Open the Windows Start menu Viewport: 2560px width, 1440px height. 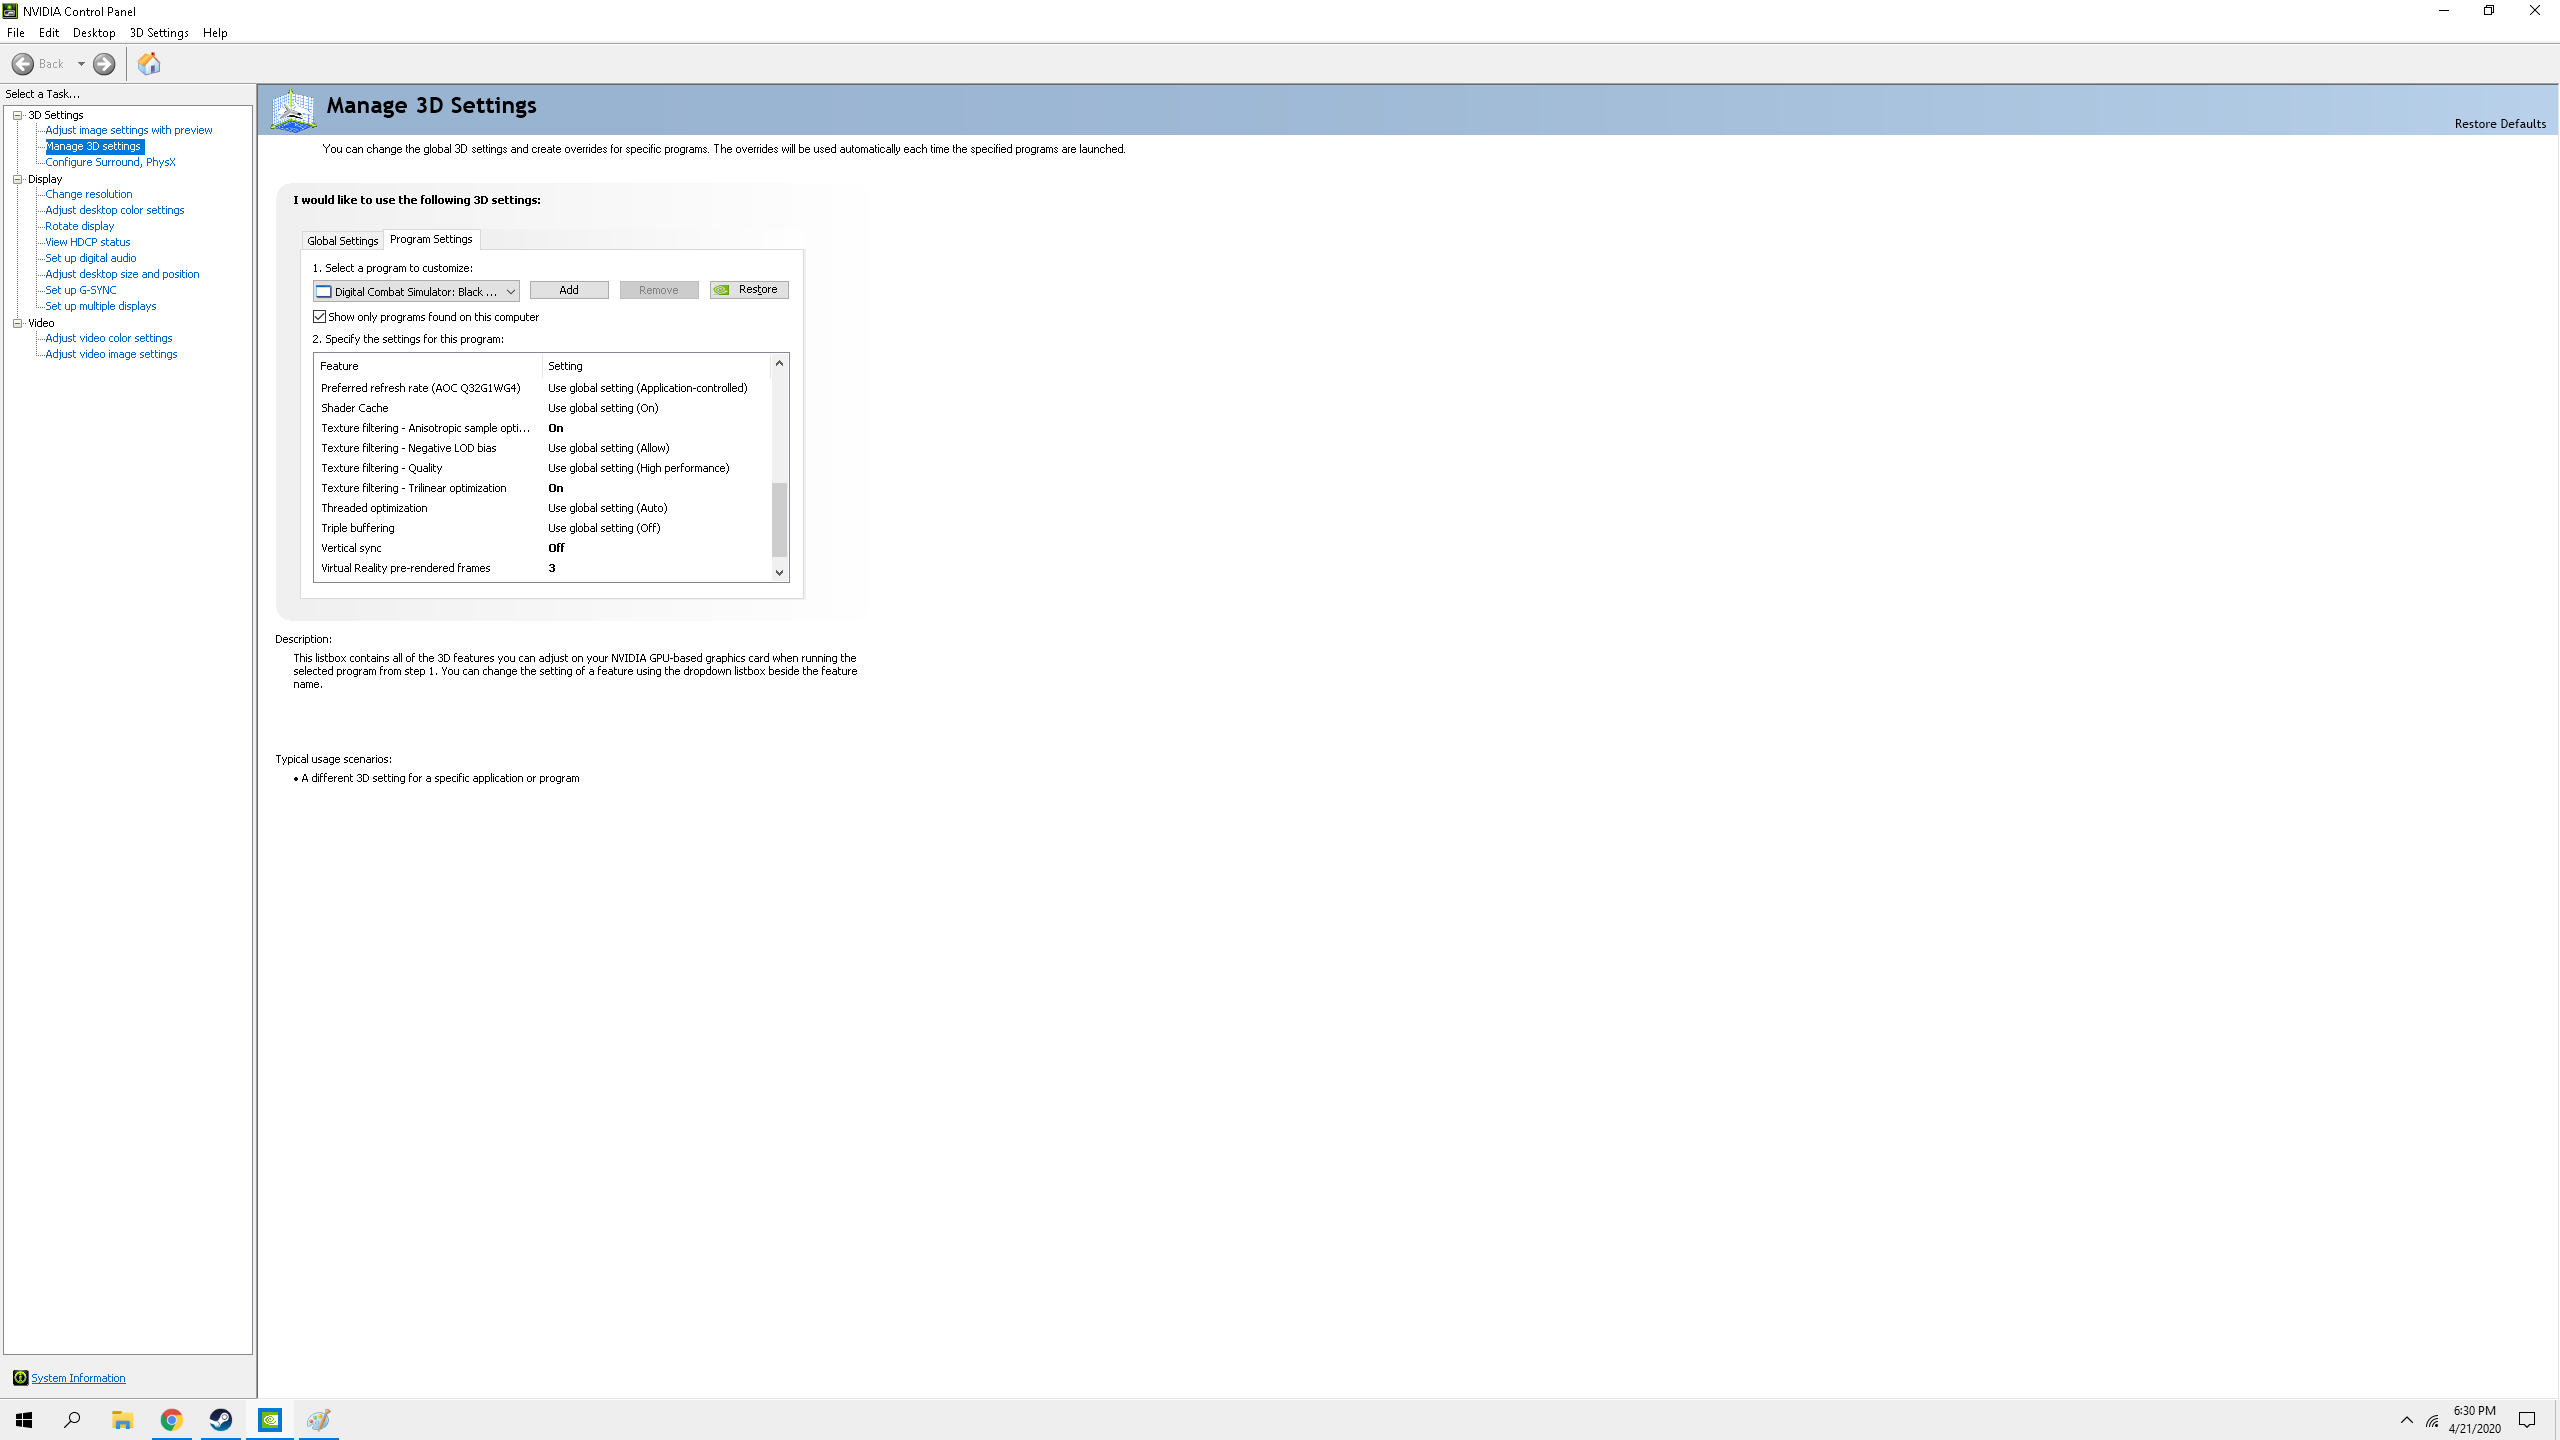24,1420
